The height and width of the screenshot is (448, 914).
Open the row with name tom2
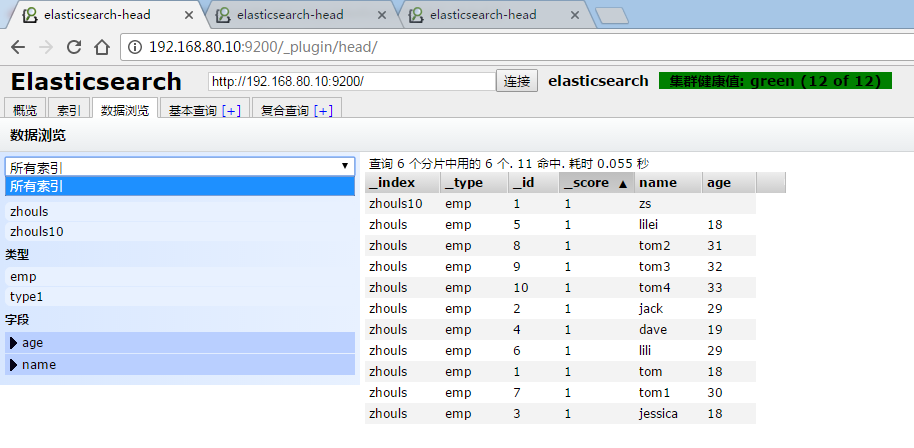[x=561, y=246]
